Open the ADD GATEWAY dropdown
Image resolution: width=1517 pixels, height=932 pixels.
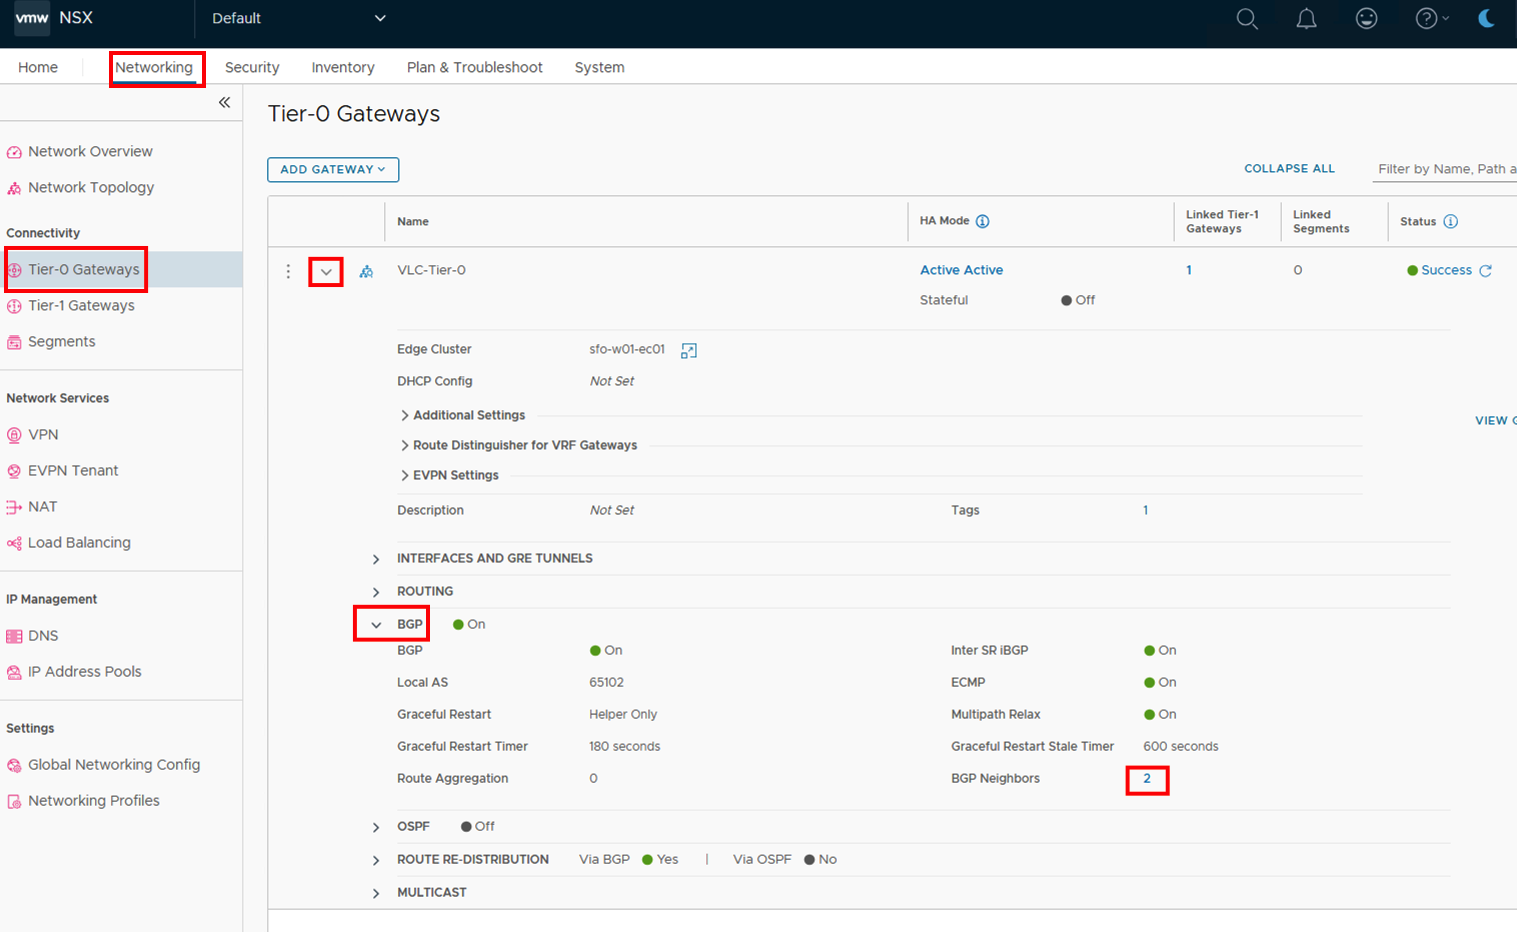(333, 170)
